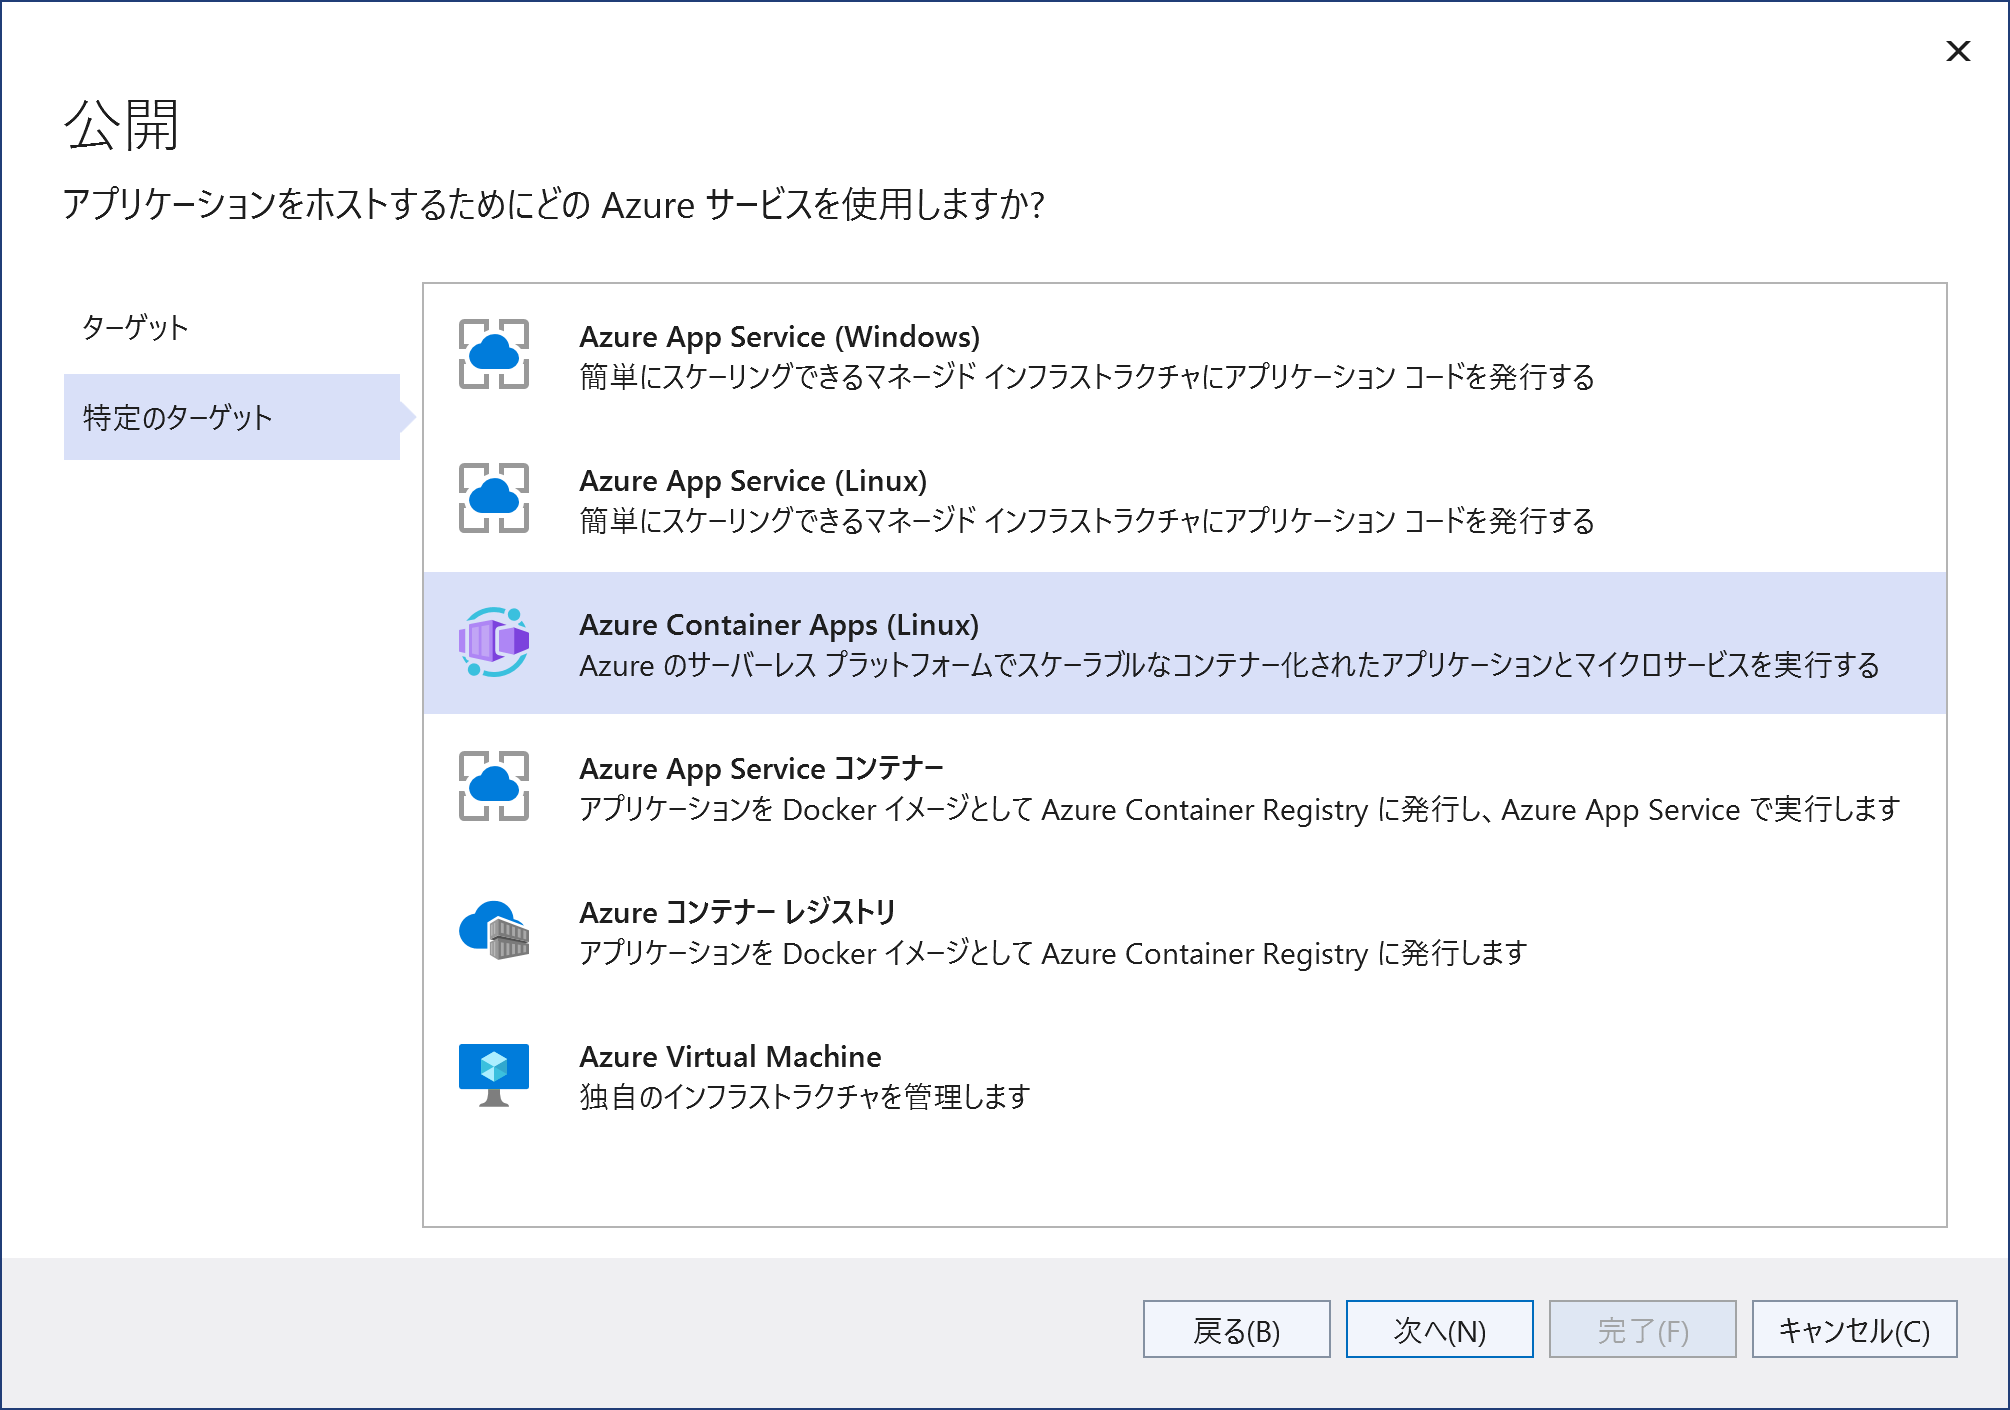Click the Azure のサーバーレス プラットフォーム description
Screen dimensions: 2010x1410
[1229, 665]
